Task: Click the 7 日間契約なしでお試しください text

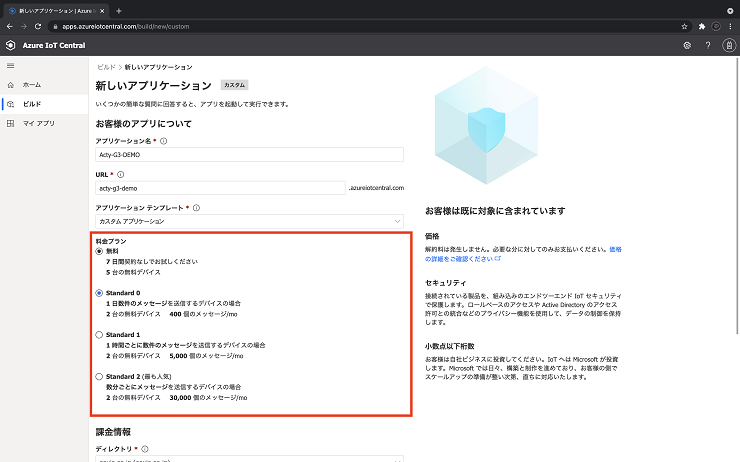Action: [152, 261]
